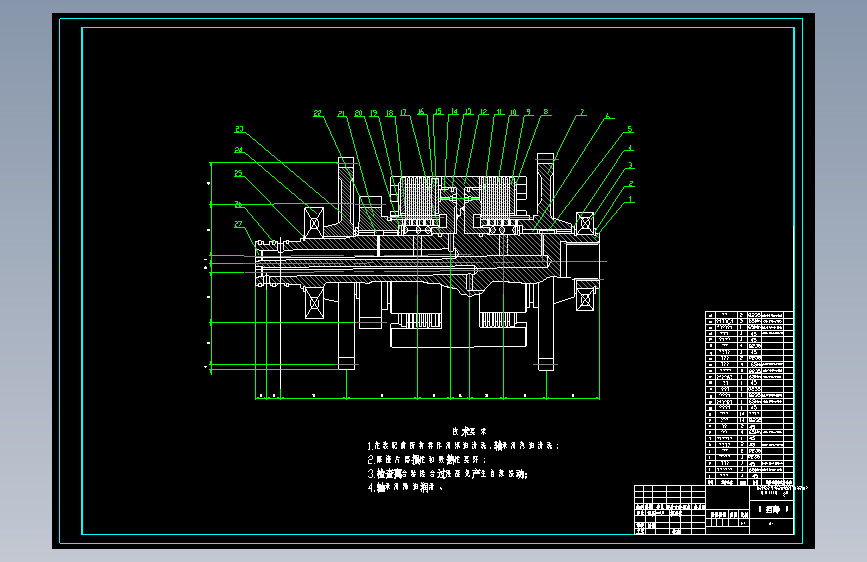
Task: Select balloon label 20
Action: [358, 113]
